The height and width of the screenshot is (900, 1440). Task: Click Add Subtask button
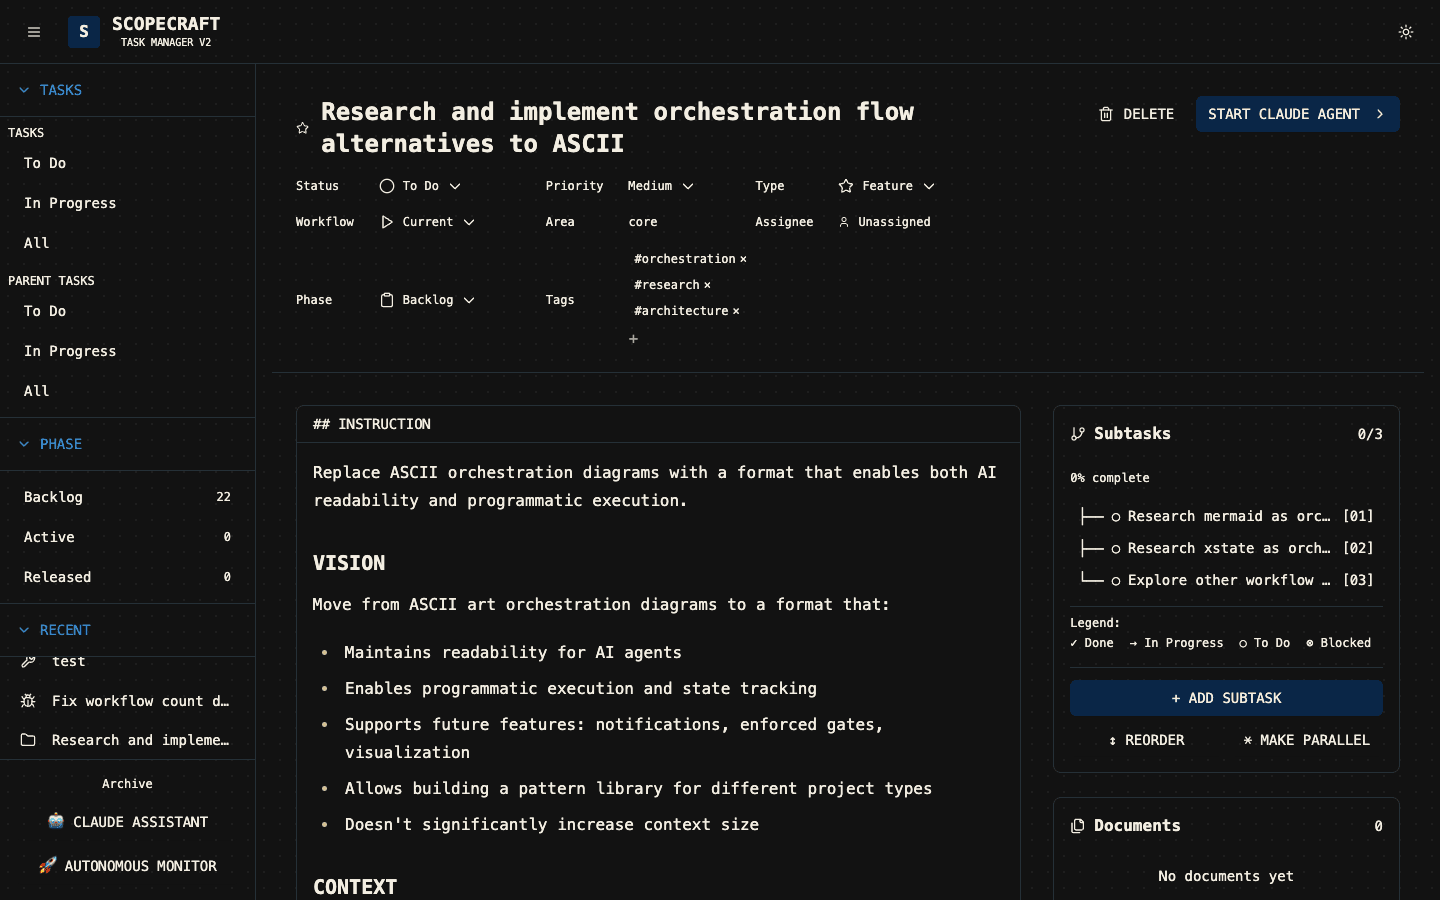[1226, 698]
